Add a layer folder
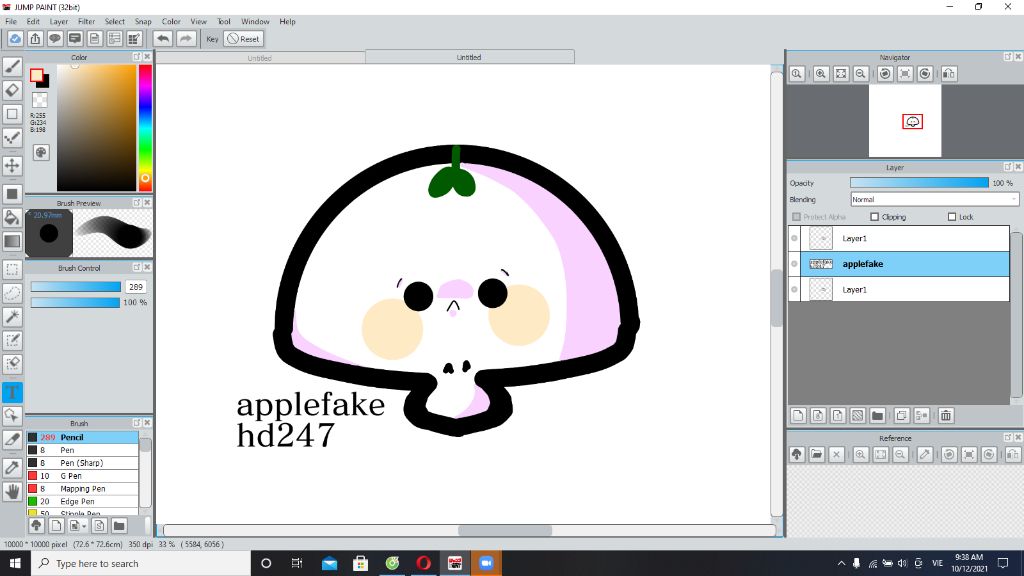1024x576 pixels. point(878,415)
